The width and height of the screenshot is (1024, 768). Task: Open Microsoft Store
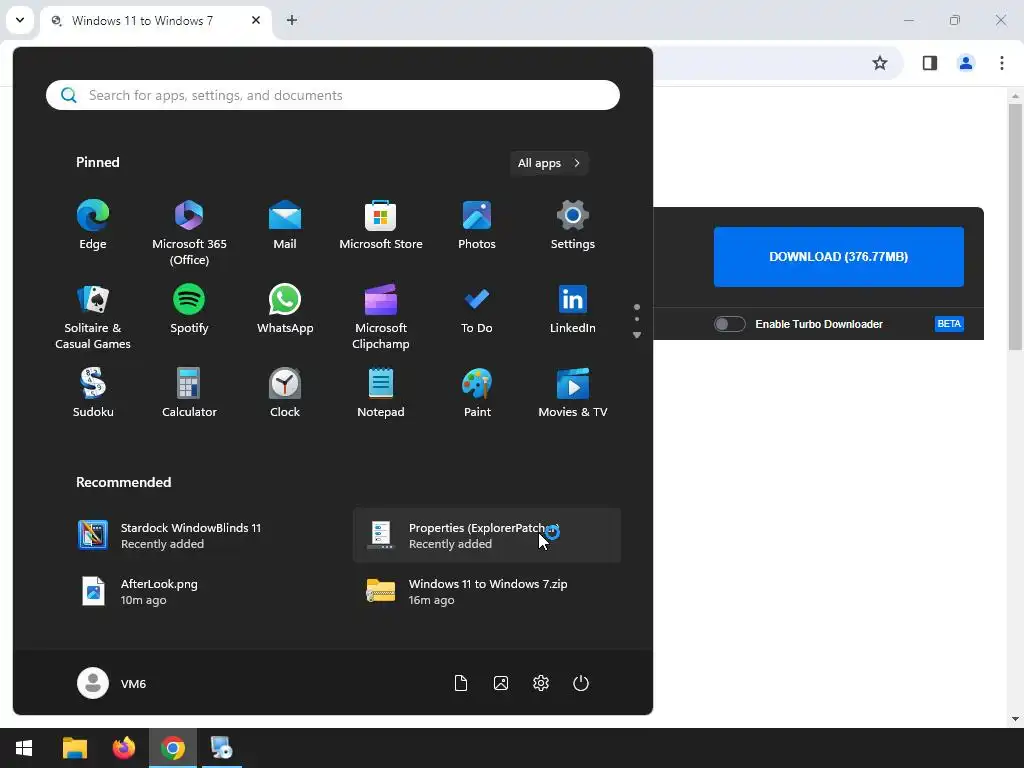click(x=381, y=225)
